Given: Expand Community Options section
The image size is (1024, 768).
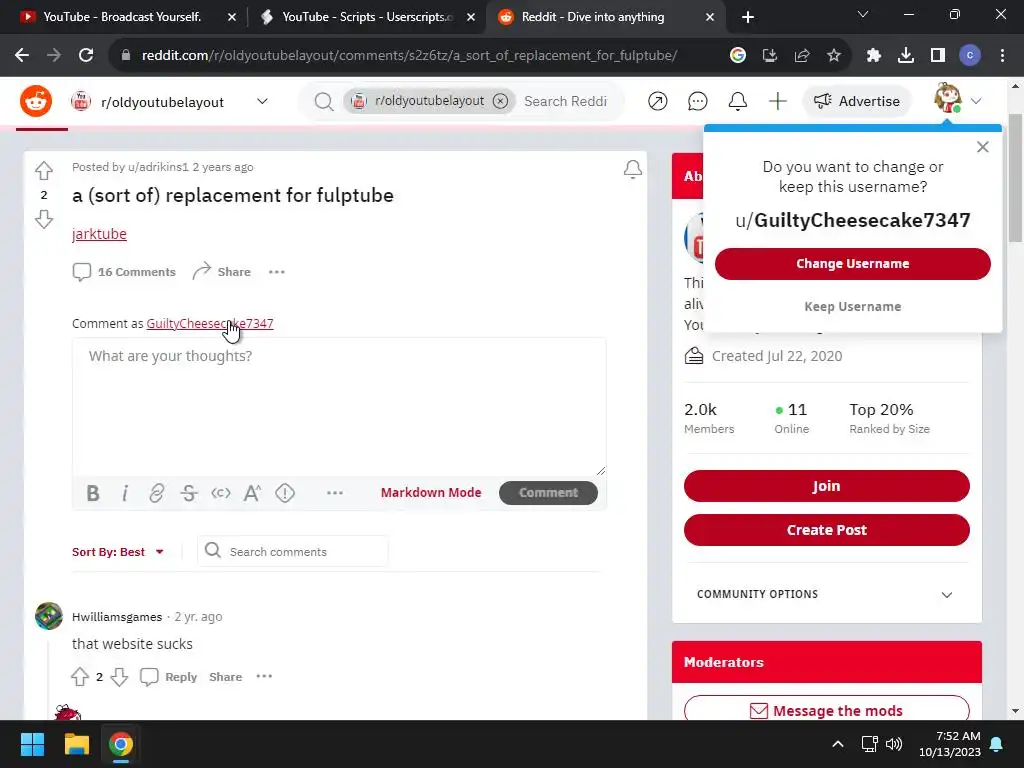Looking at the screenshot, I should pyautogui.click(x=826, y=594).
